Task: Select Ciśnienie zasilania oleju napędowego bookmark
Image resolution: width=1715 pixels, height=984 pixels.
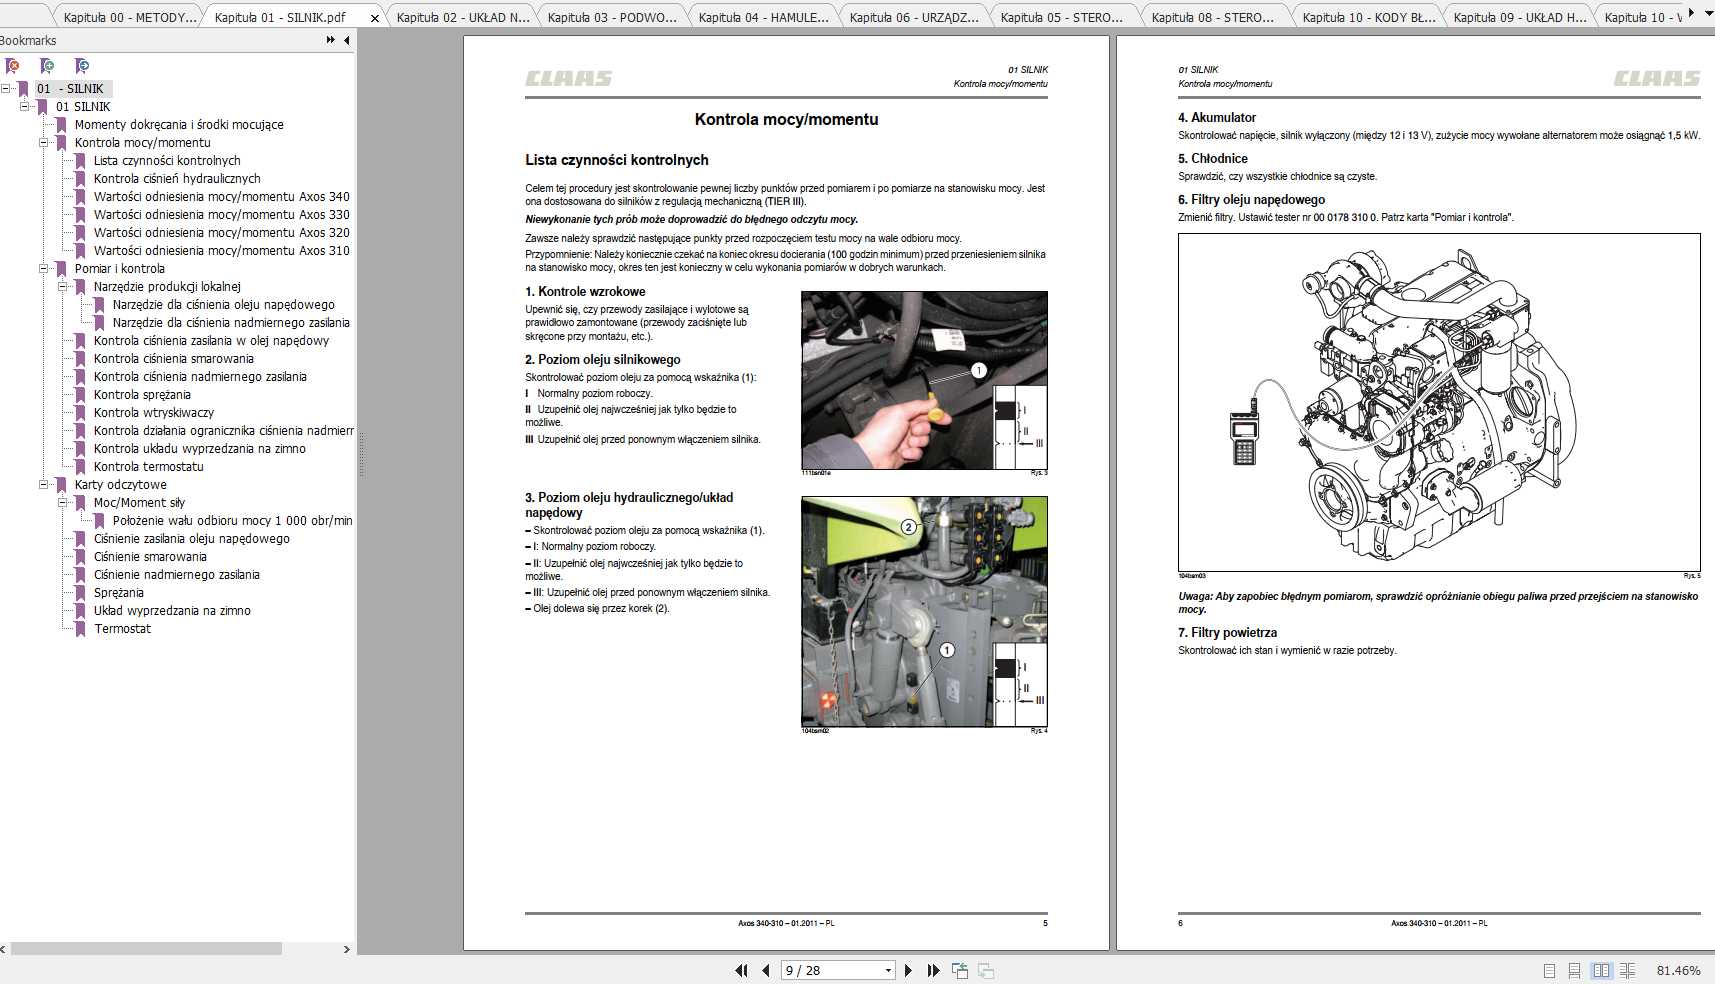Action: [192, 539]
